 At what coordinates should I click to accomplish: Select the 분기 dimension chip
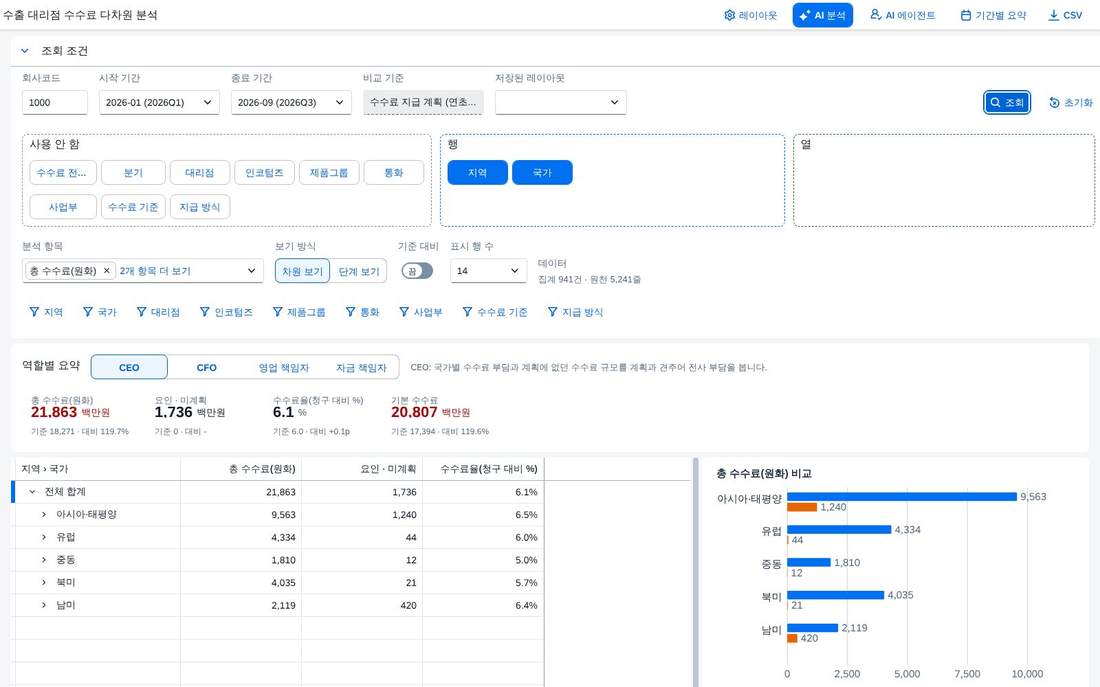pos(133,173)
